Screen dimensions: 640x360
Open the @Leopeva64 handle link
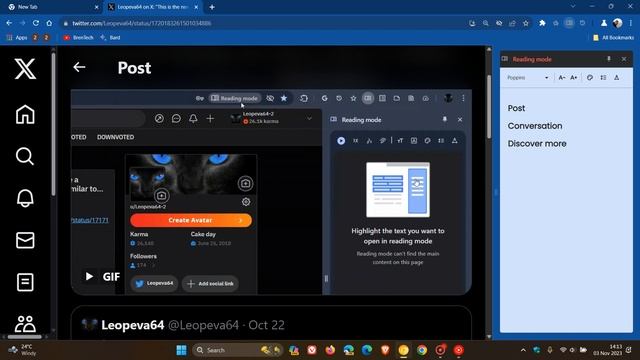pos(203,325)
